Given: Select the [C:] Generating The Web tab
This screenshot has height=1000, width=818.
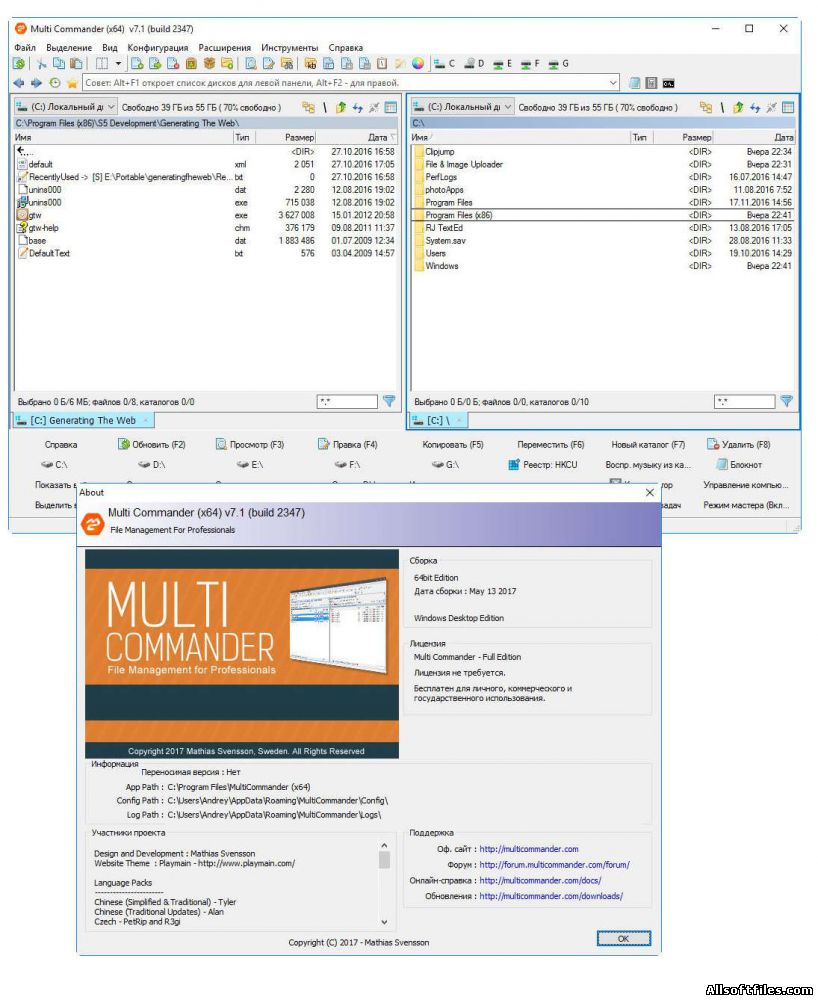Looking at the screenshot, I should [x=84, y=420].
